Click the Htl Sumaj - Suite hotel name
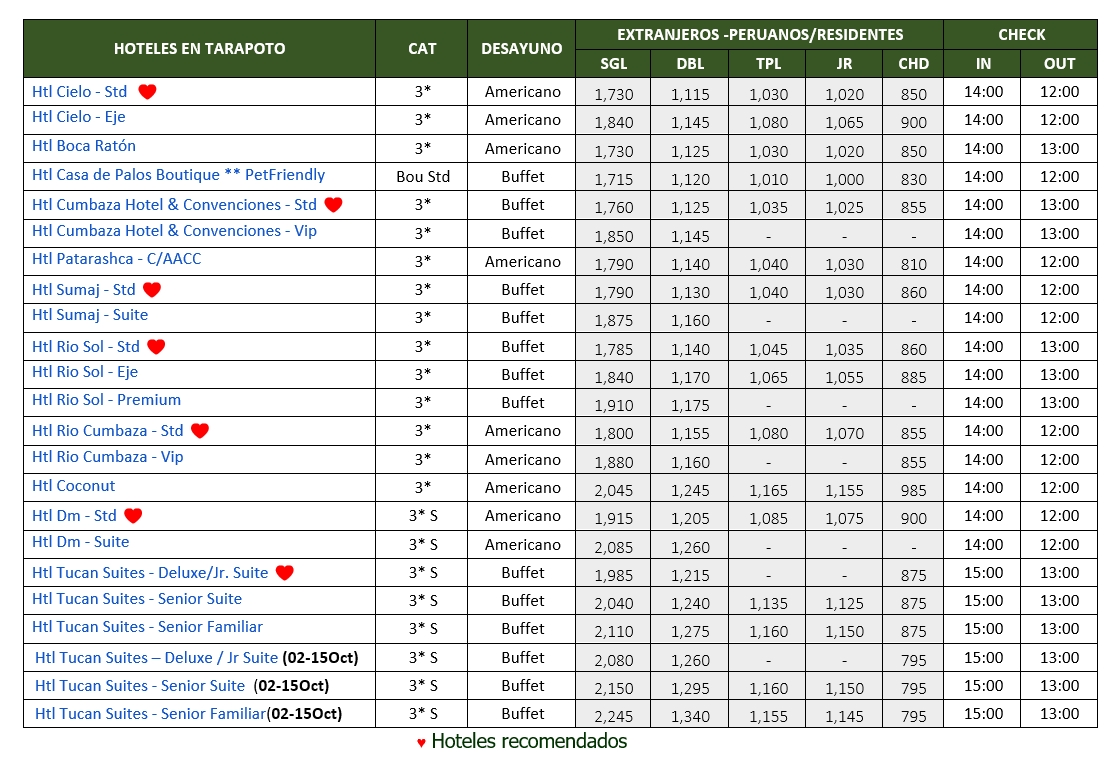This screenshot has height=758, width=1117. coord(90,315)
